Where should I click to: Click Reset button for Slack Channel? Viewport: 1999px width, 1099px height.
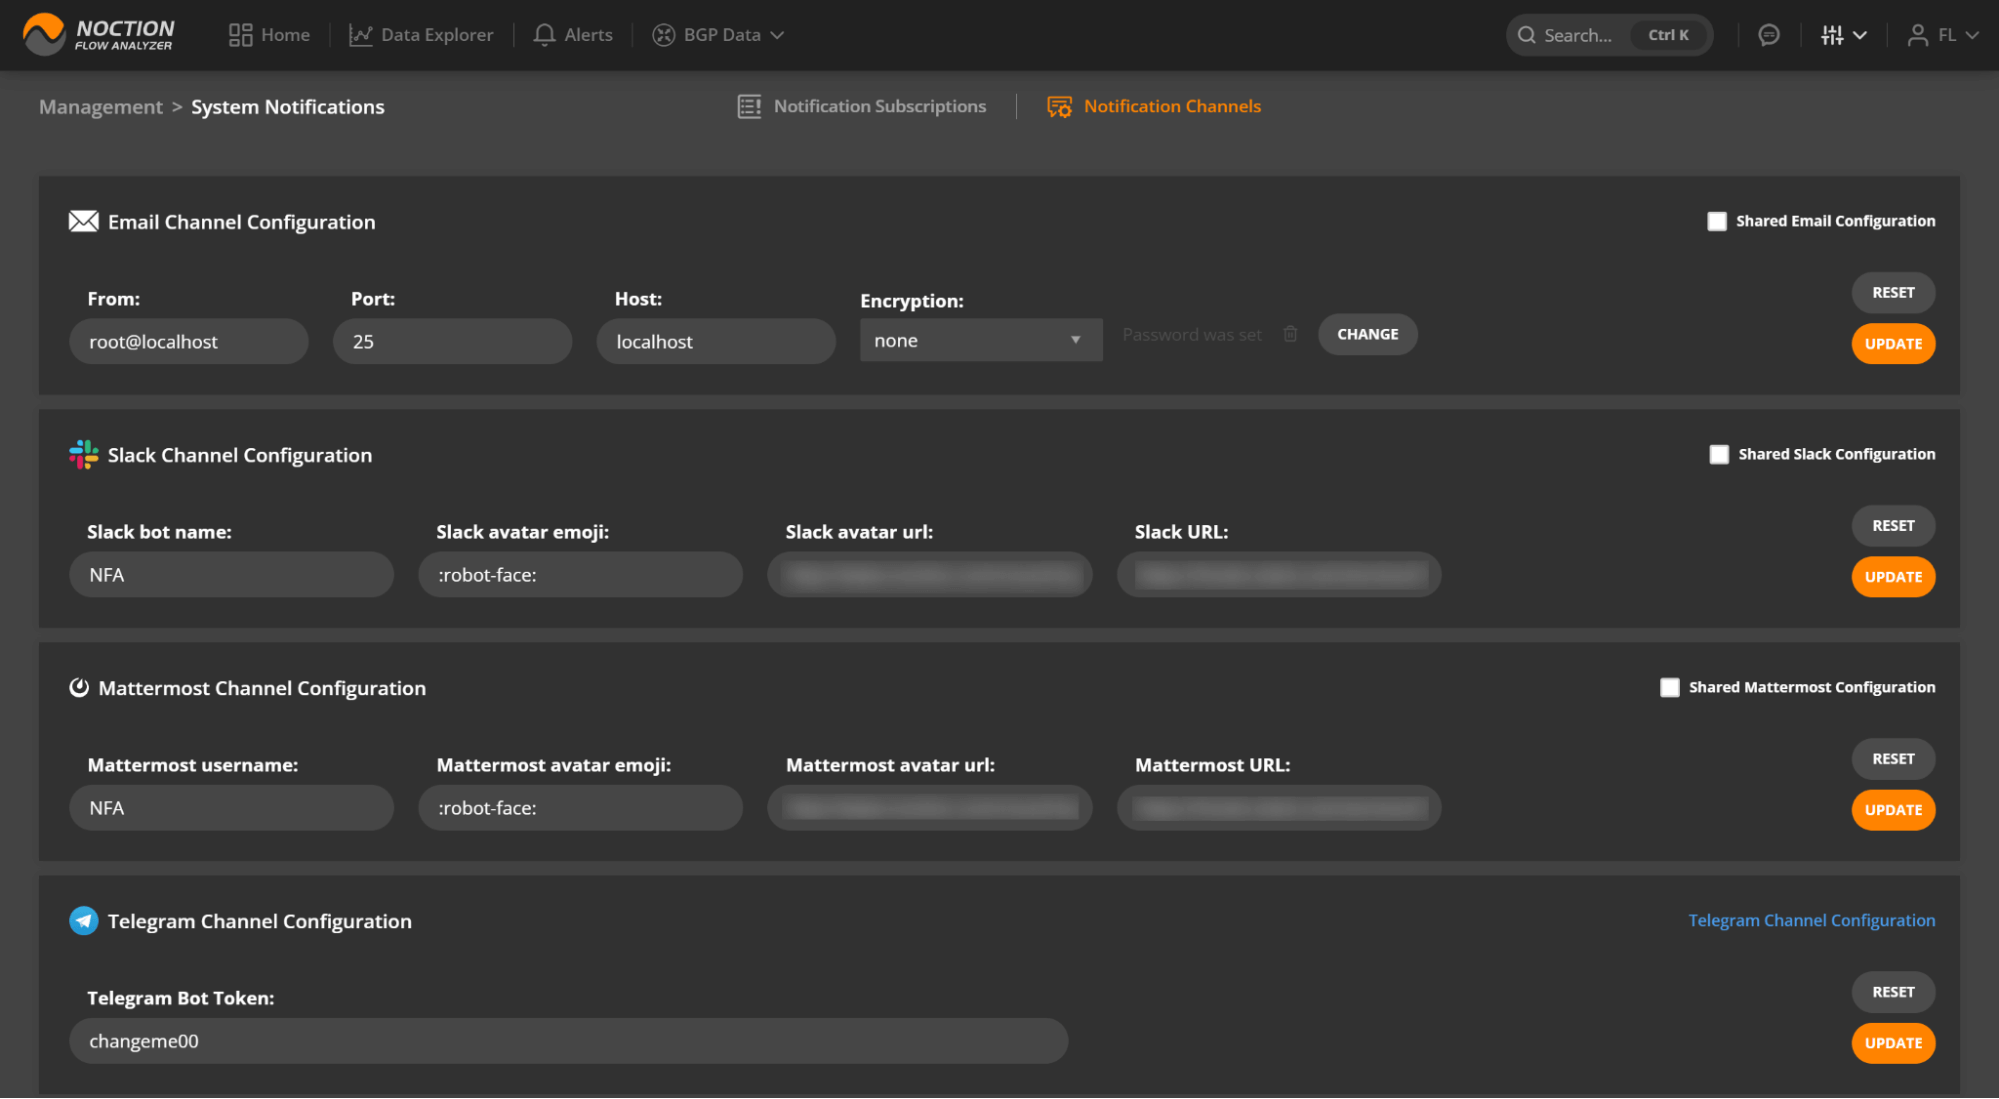[x=1893, y=525]
